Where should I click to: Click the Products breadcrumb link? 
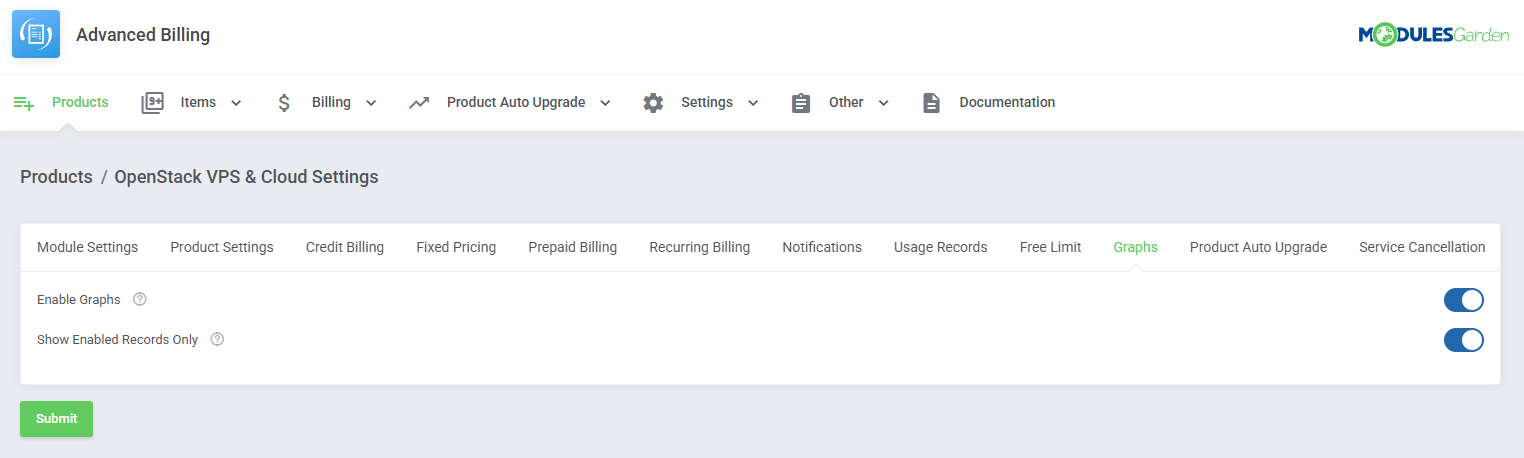[x=56, y=177]
